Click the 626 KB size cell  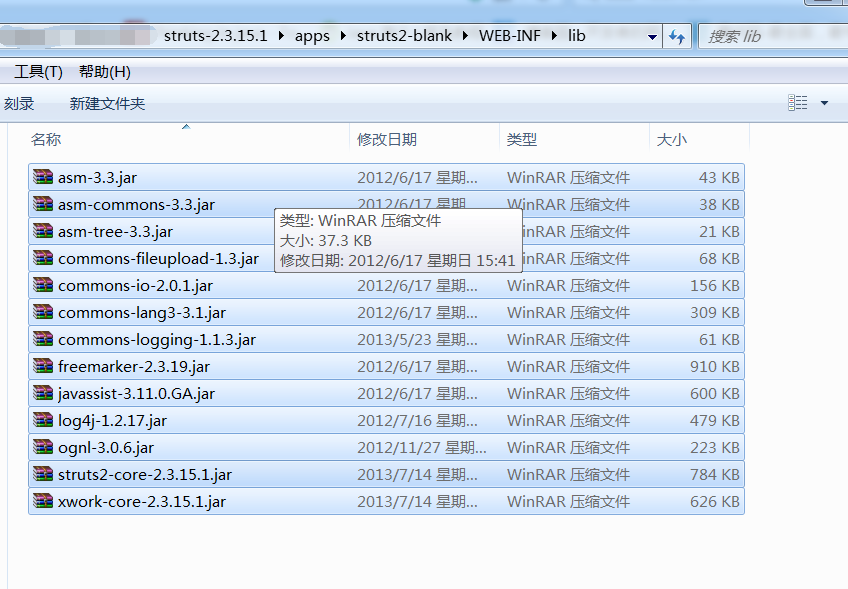pyautogui.click(x=714, y=502)
